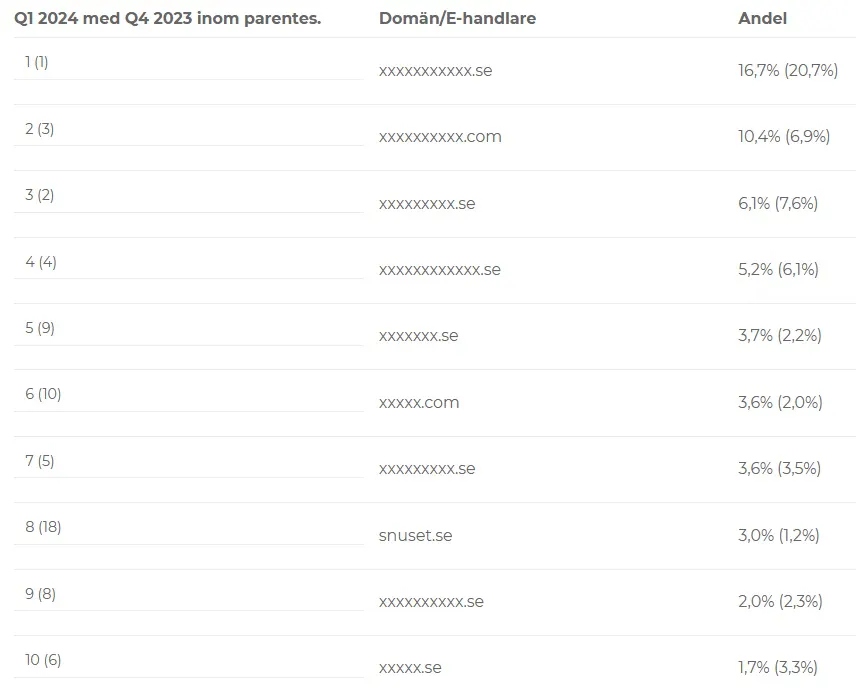Select the rank cell "1 (1)"
Image resolution: width=856 pixels, height=692 pixels.
[x=37, y=62]
